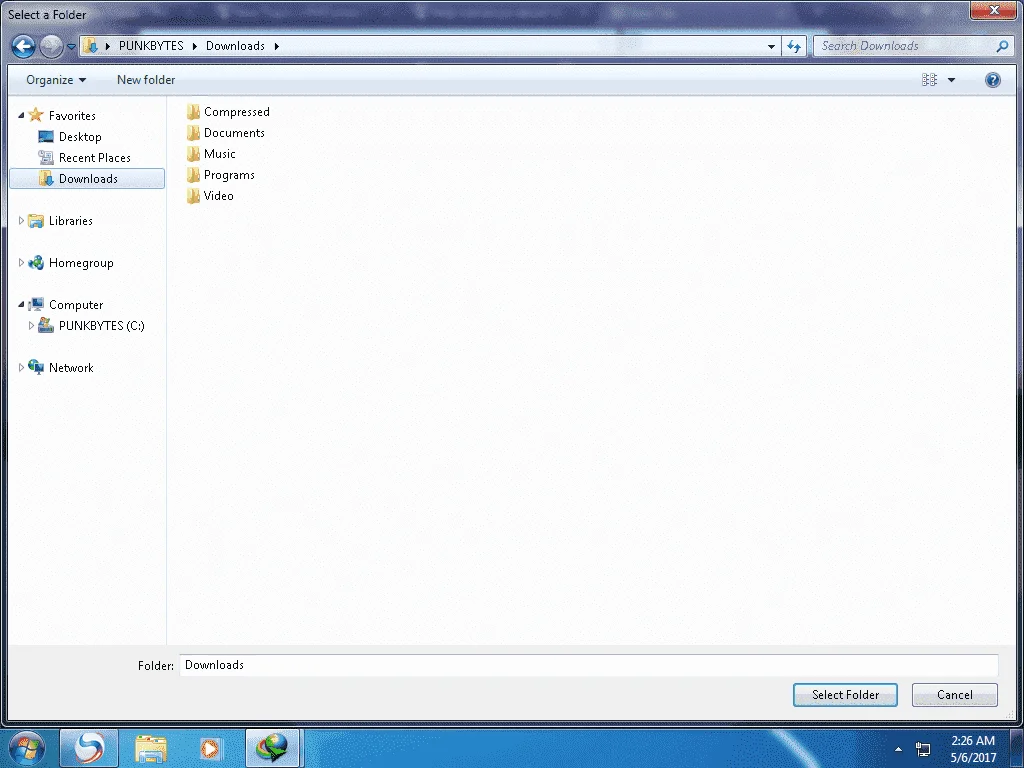Select the Compressed folder icon

(x=193, y=112)
